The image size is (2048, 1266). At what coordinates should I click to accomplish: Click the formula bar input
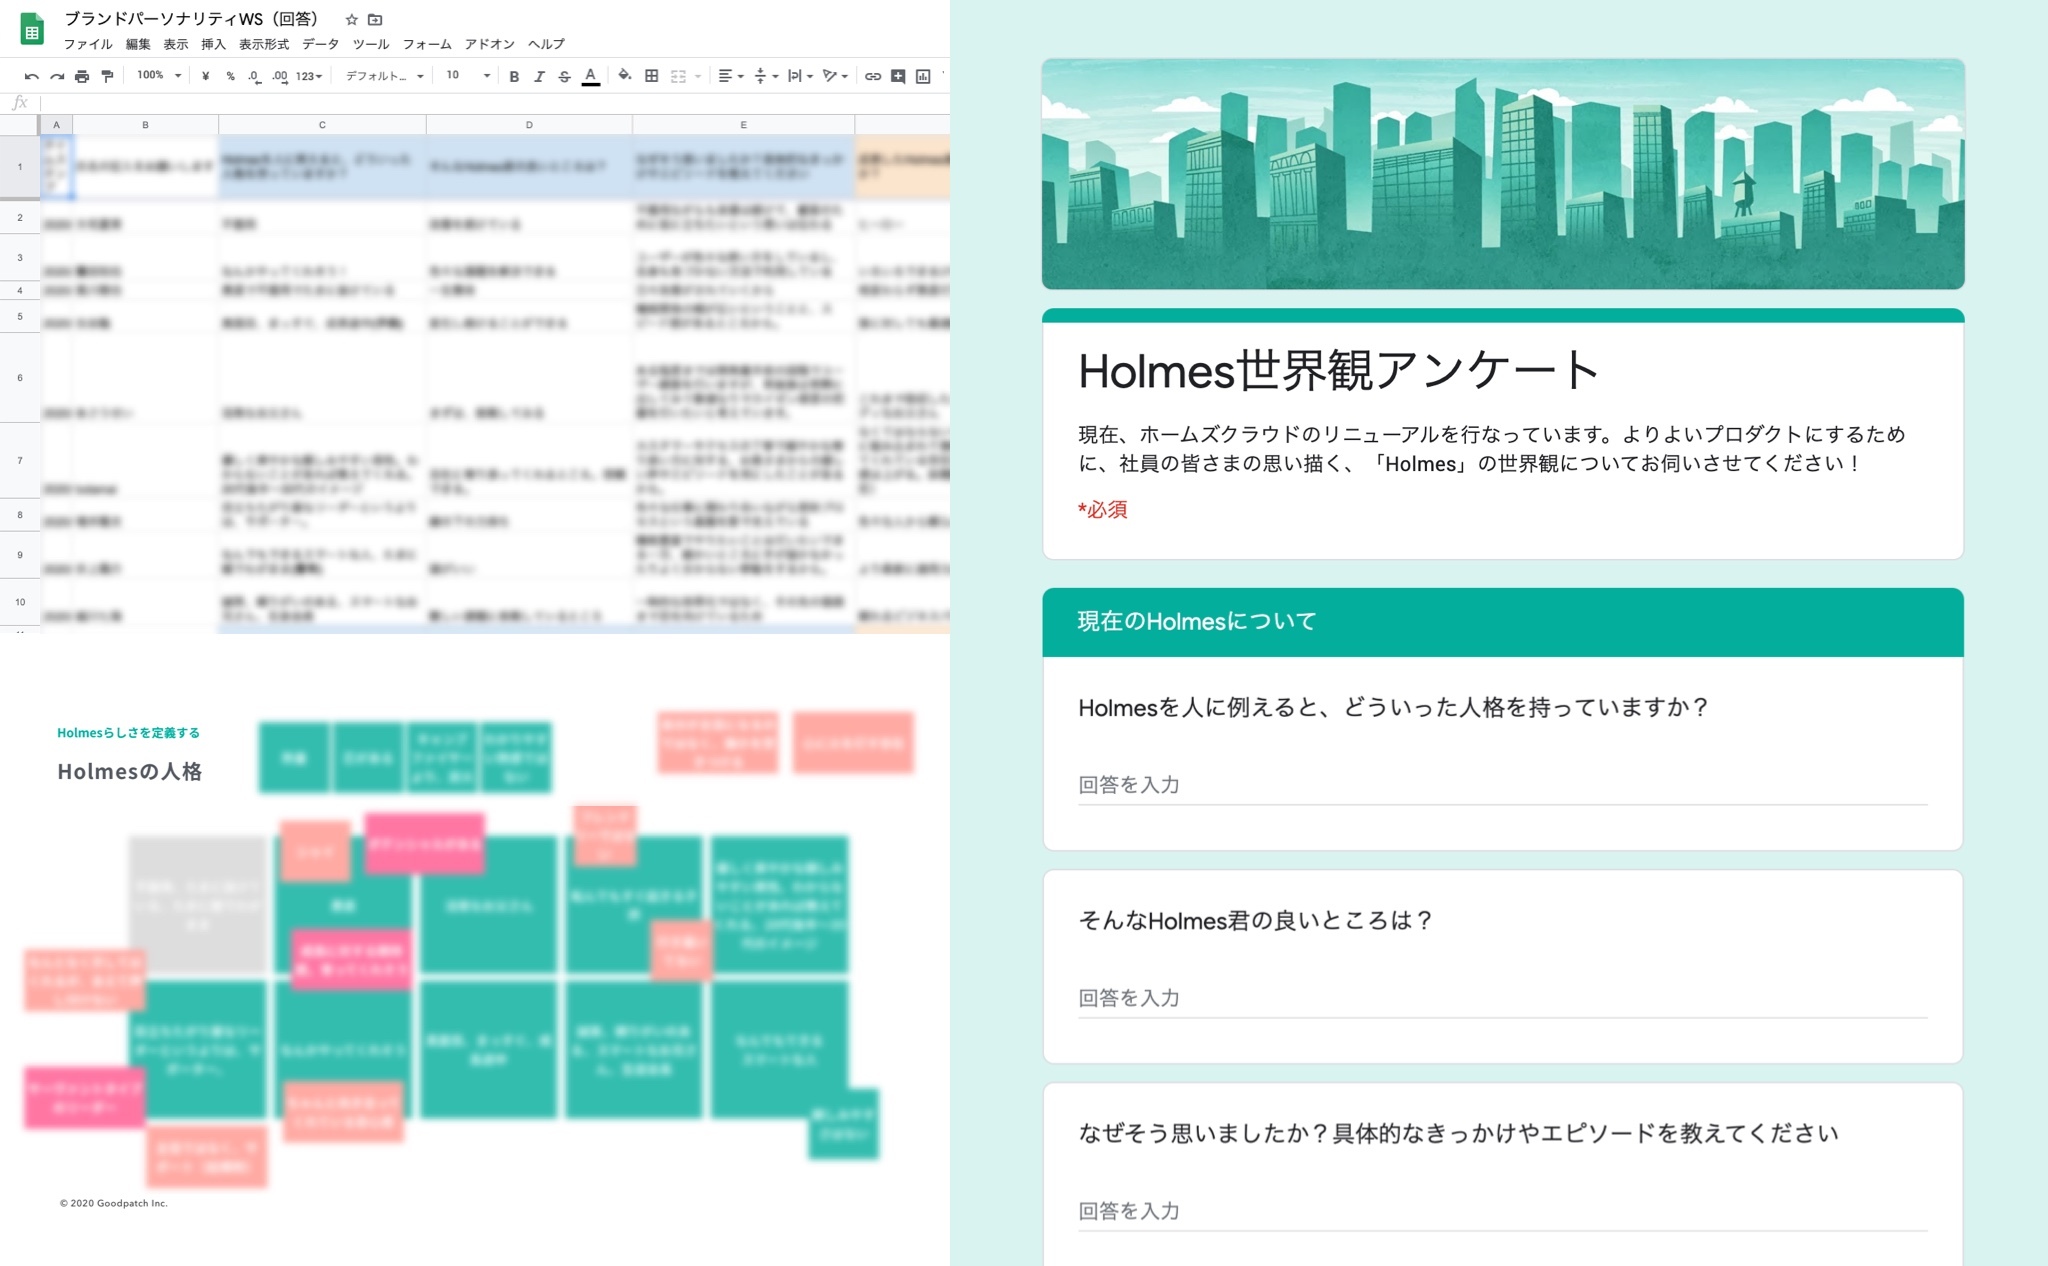[x=494, y=103]
